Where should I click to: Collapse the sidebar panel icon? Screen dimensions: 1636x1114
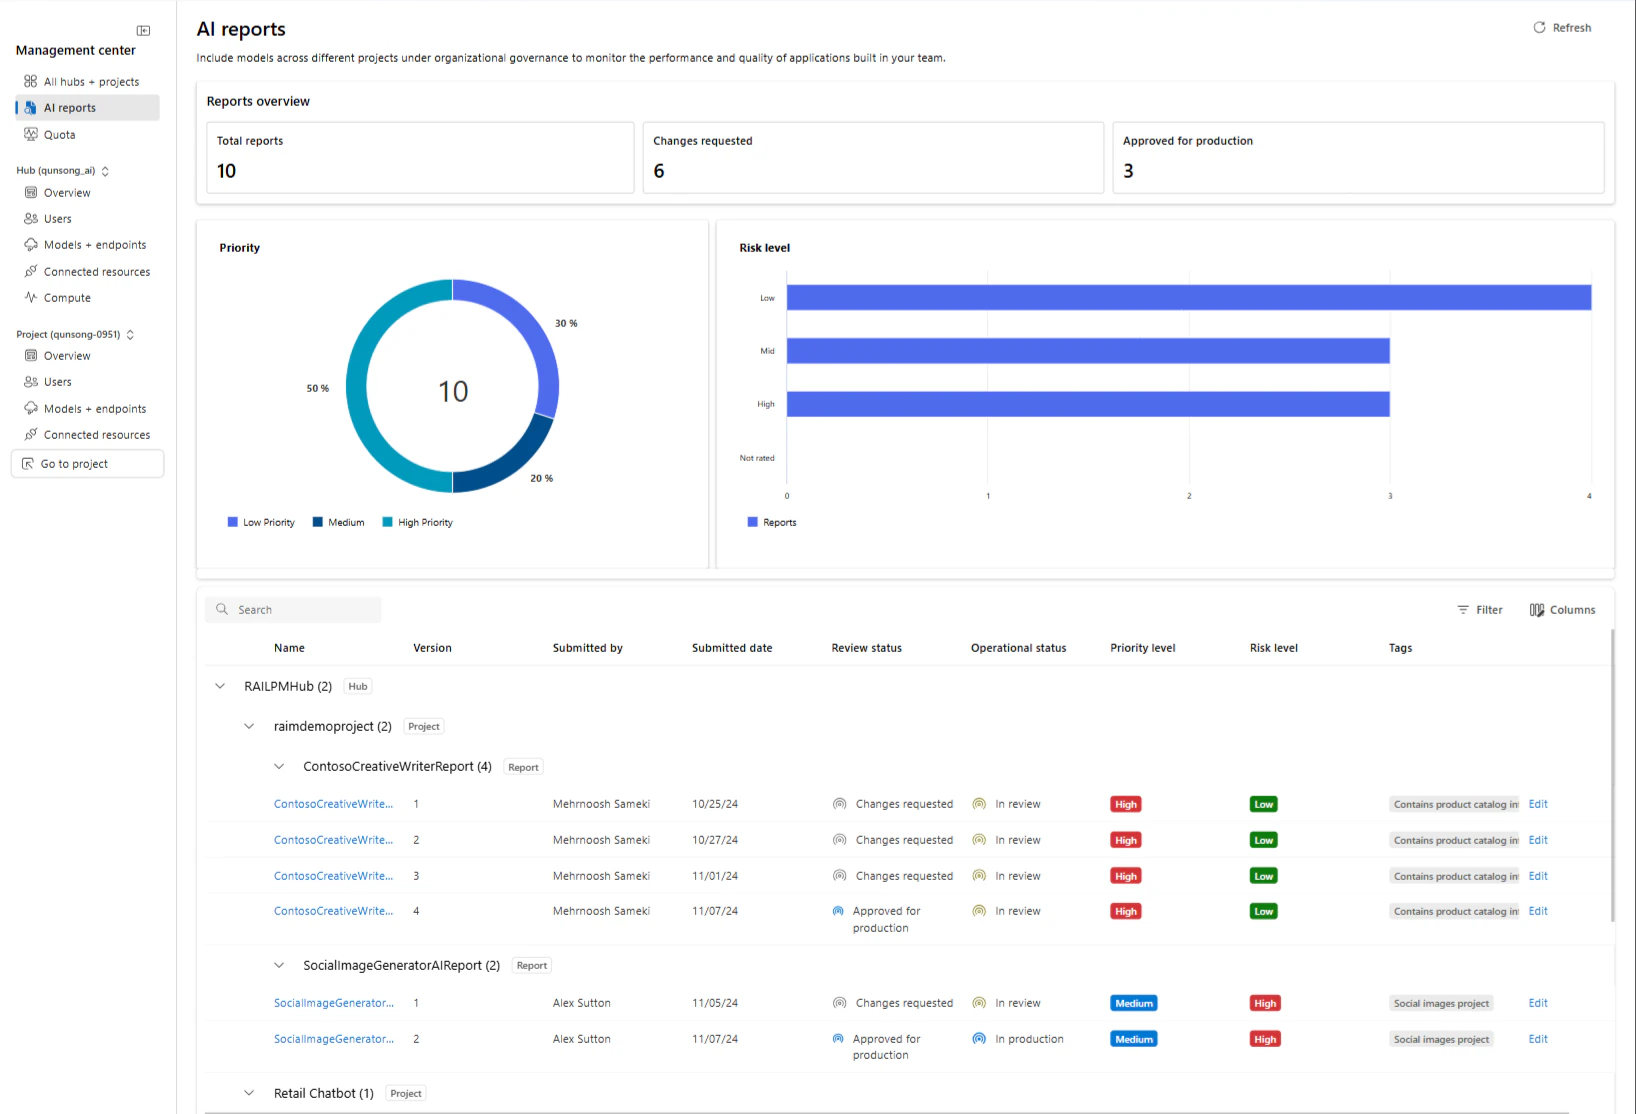[x=143, y=30]
